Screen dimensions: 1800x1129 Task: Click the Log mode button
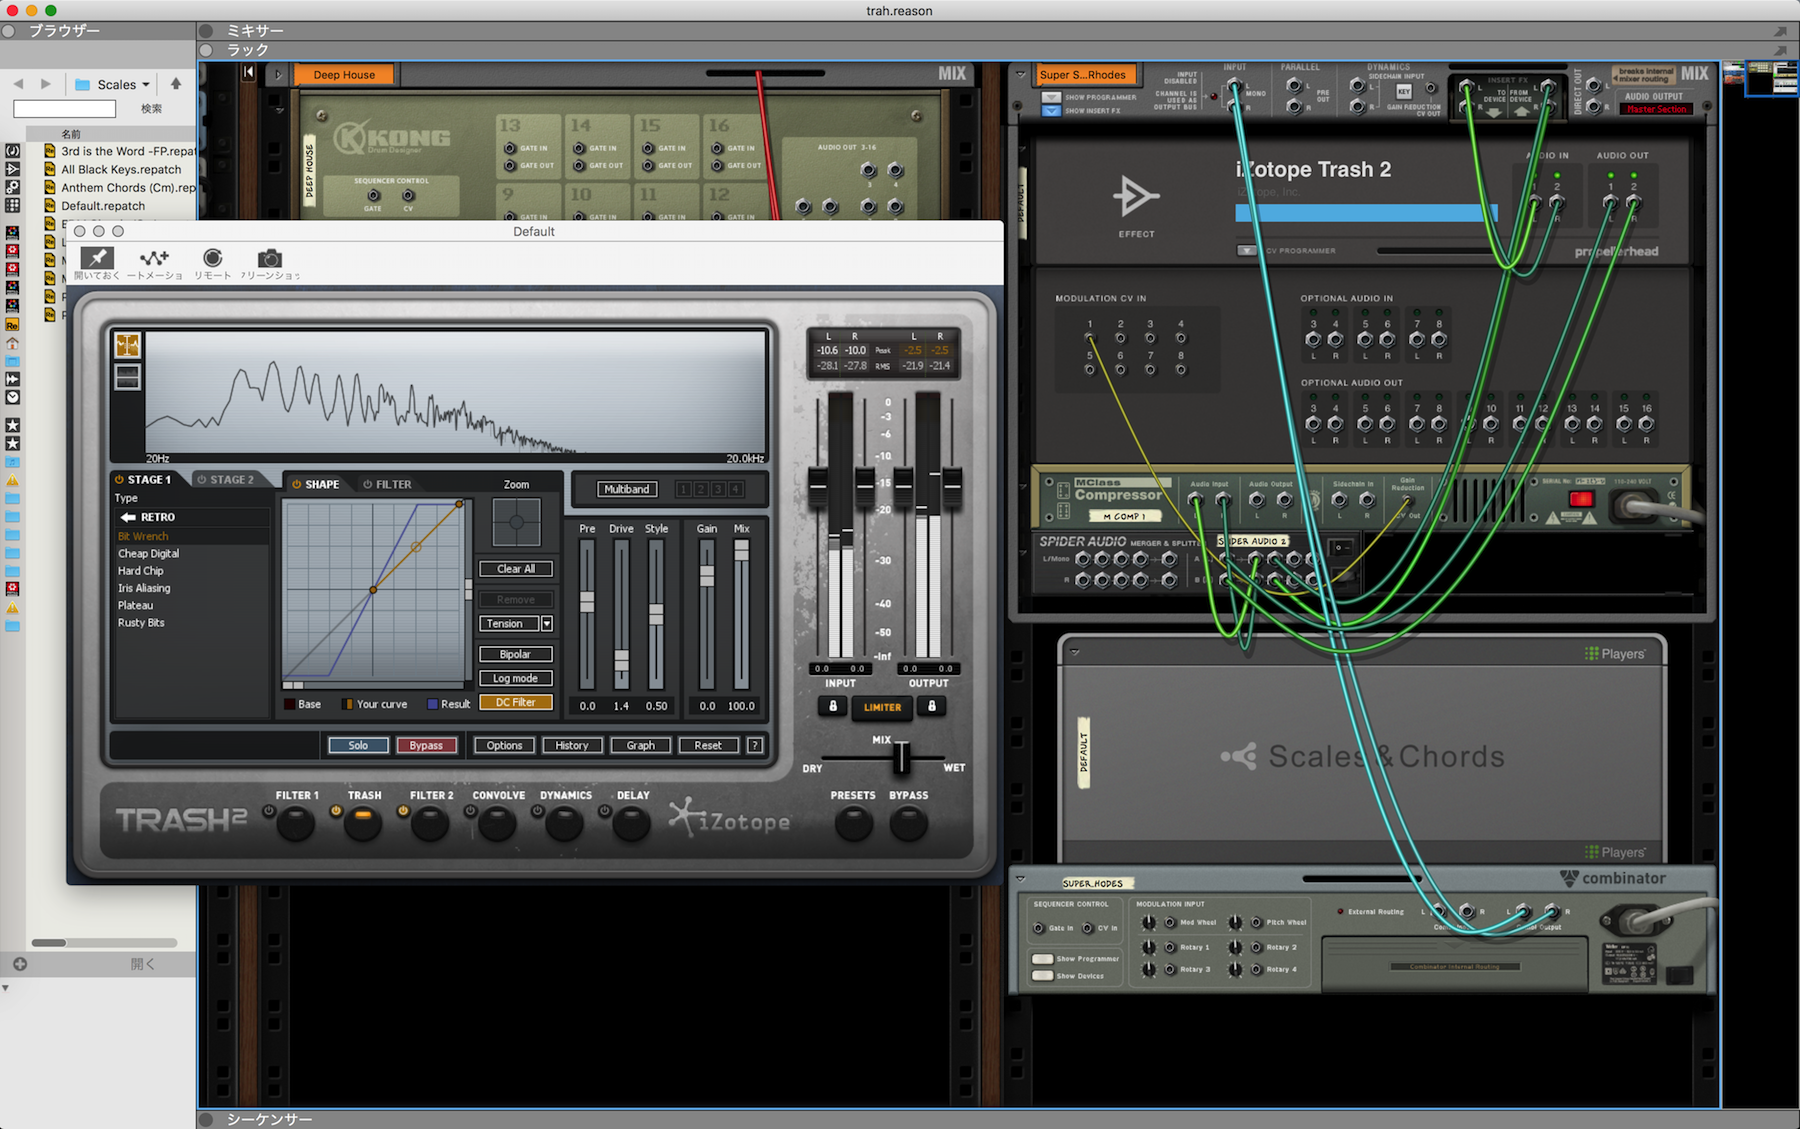coord(516,678)
